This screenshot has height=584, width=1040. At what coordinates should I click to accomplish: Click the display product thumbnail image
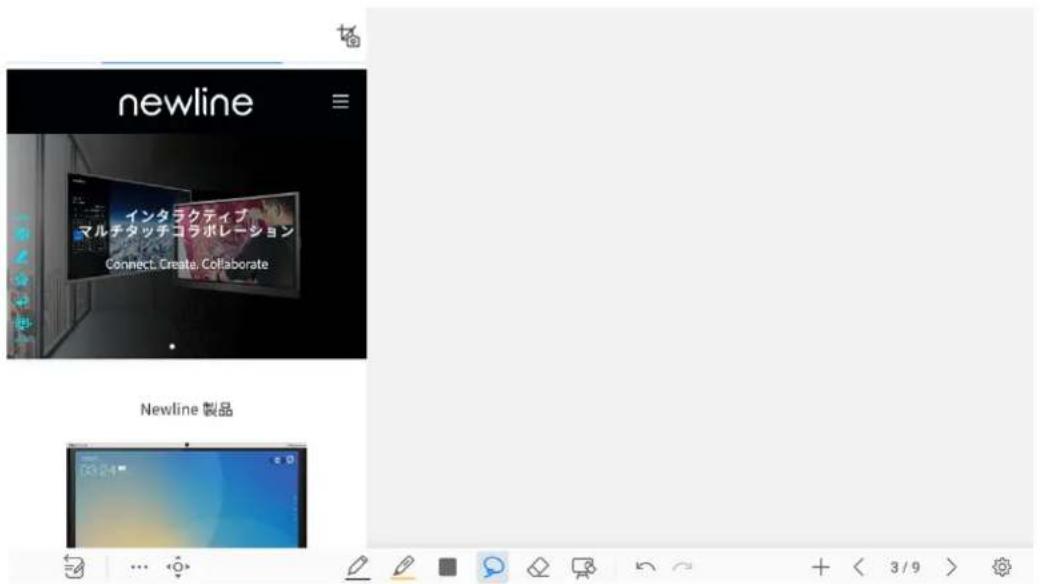coord(186,495)
